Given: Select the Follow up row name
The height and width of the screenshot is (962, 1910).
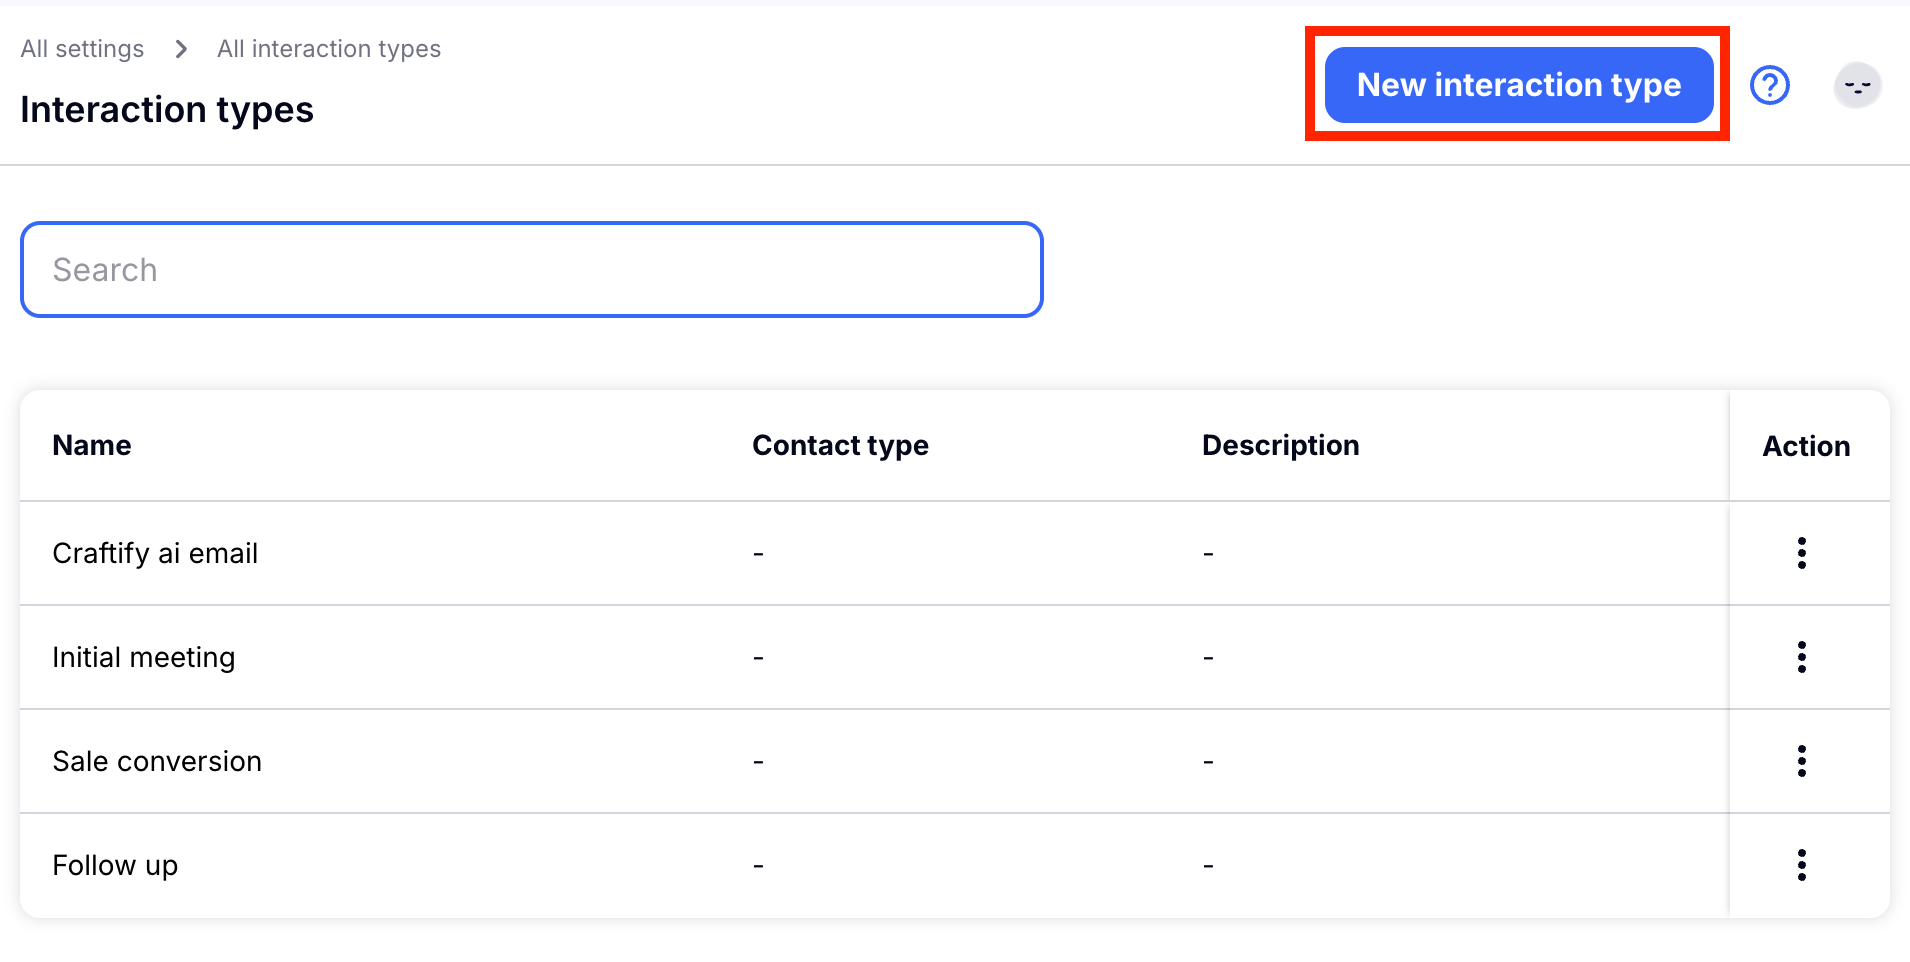Looking at the screenshot, I should pyautogui.click(x=115, y=865).
